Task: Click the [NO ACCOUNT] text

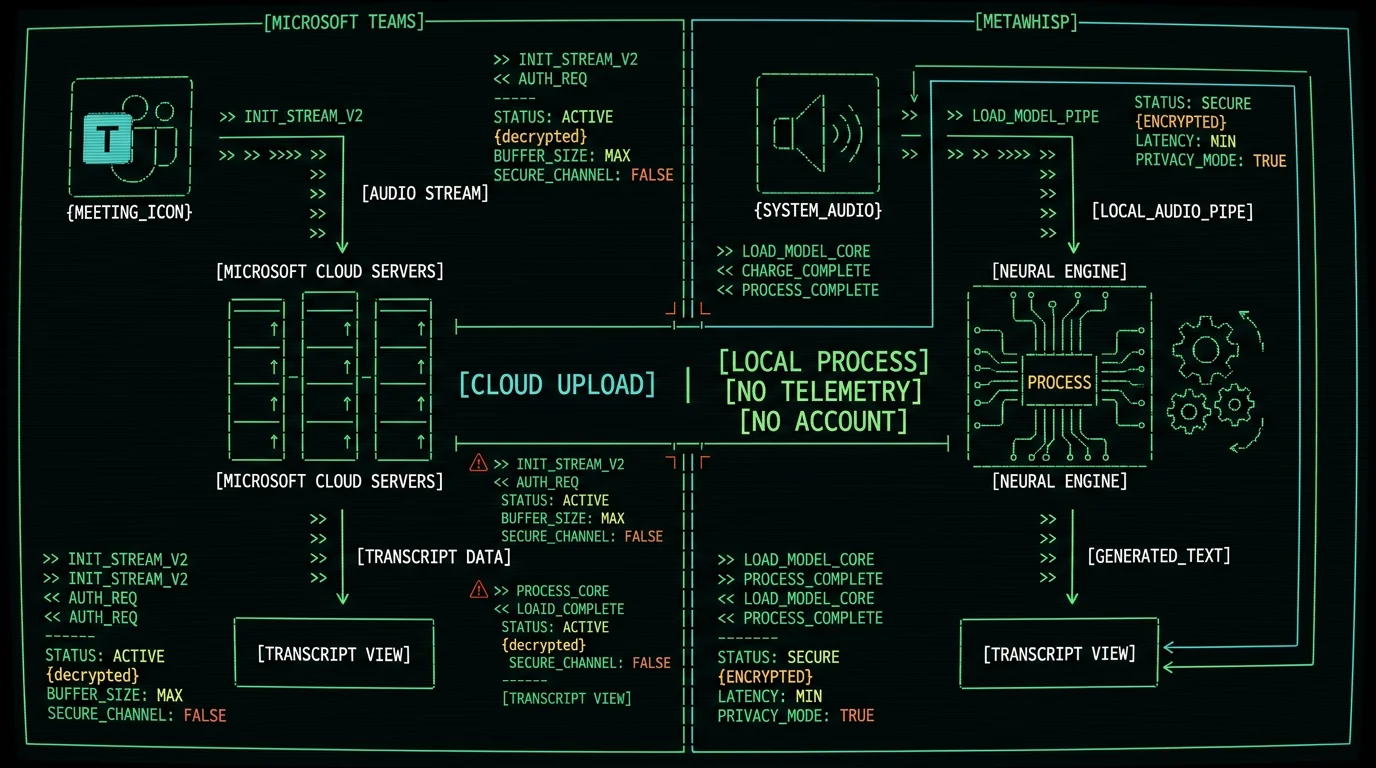Action: pos(824,421)
